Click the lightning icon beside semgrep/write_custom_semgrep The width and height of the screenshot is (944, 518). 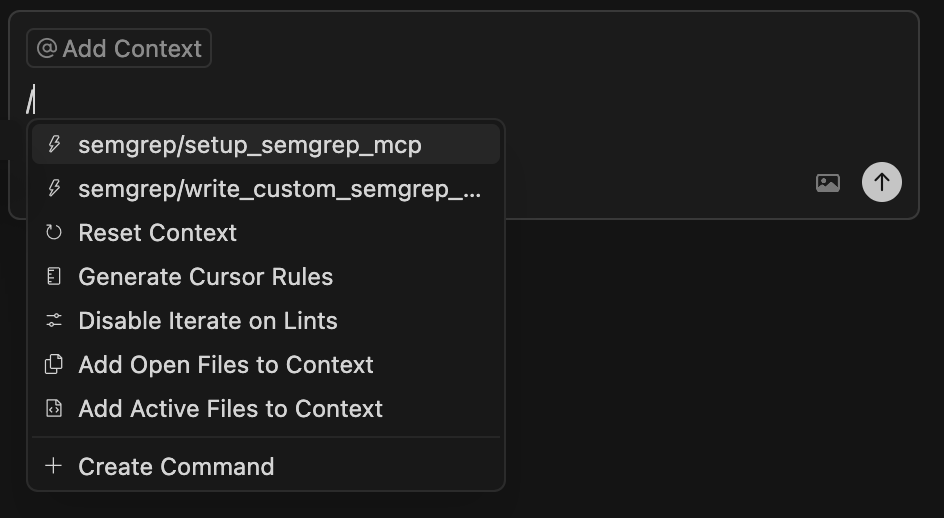55,189
